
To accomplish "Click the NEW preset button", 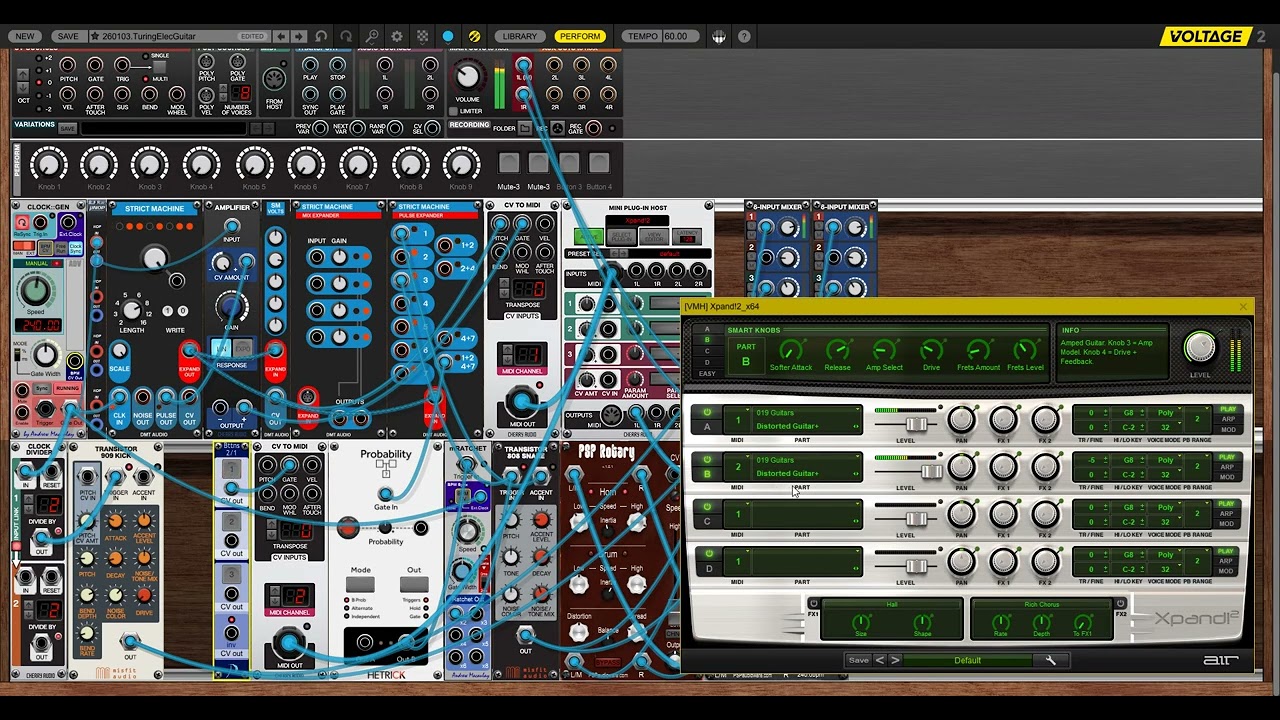I will (x=25, y=36).
